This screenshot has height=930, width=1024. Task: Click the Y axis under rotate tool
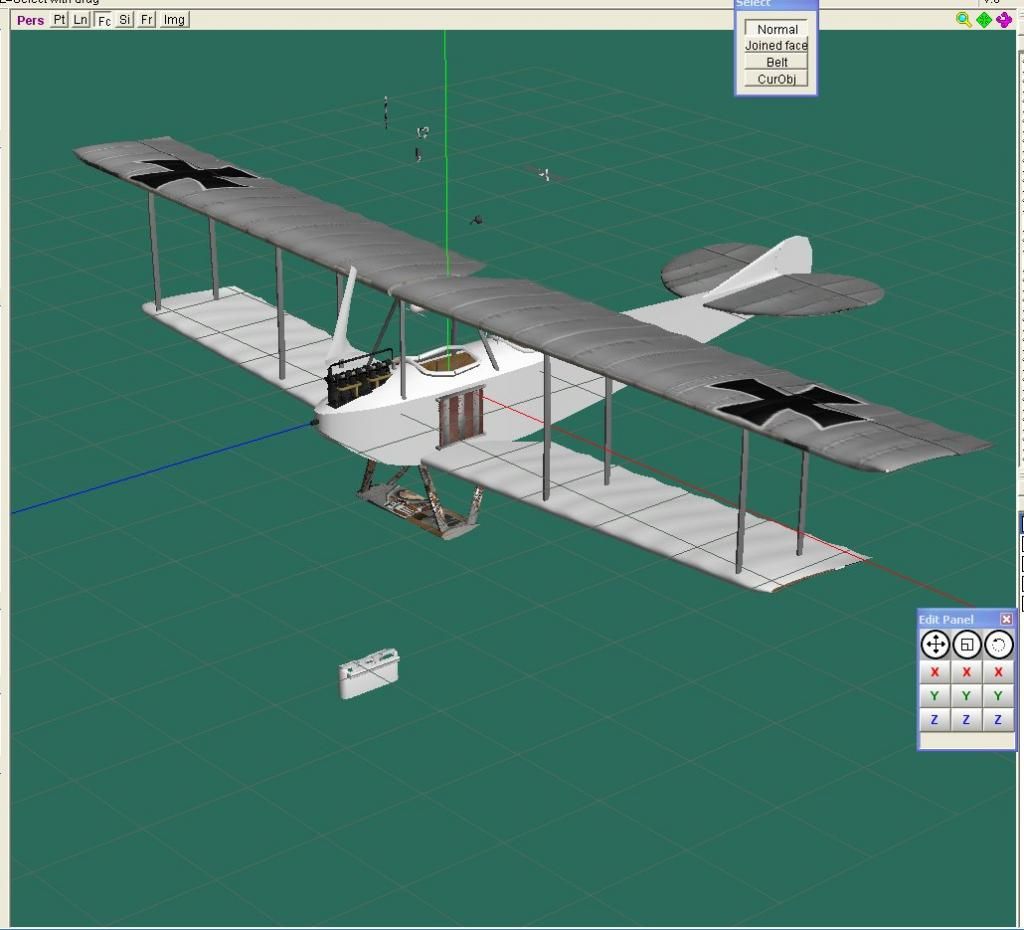(998, 696)
